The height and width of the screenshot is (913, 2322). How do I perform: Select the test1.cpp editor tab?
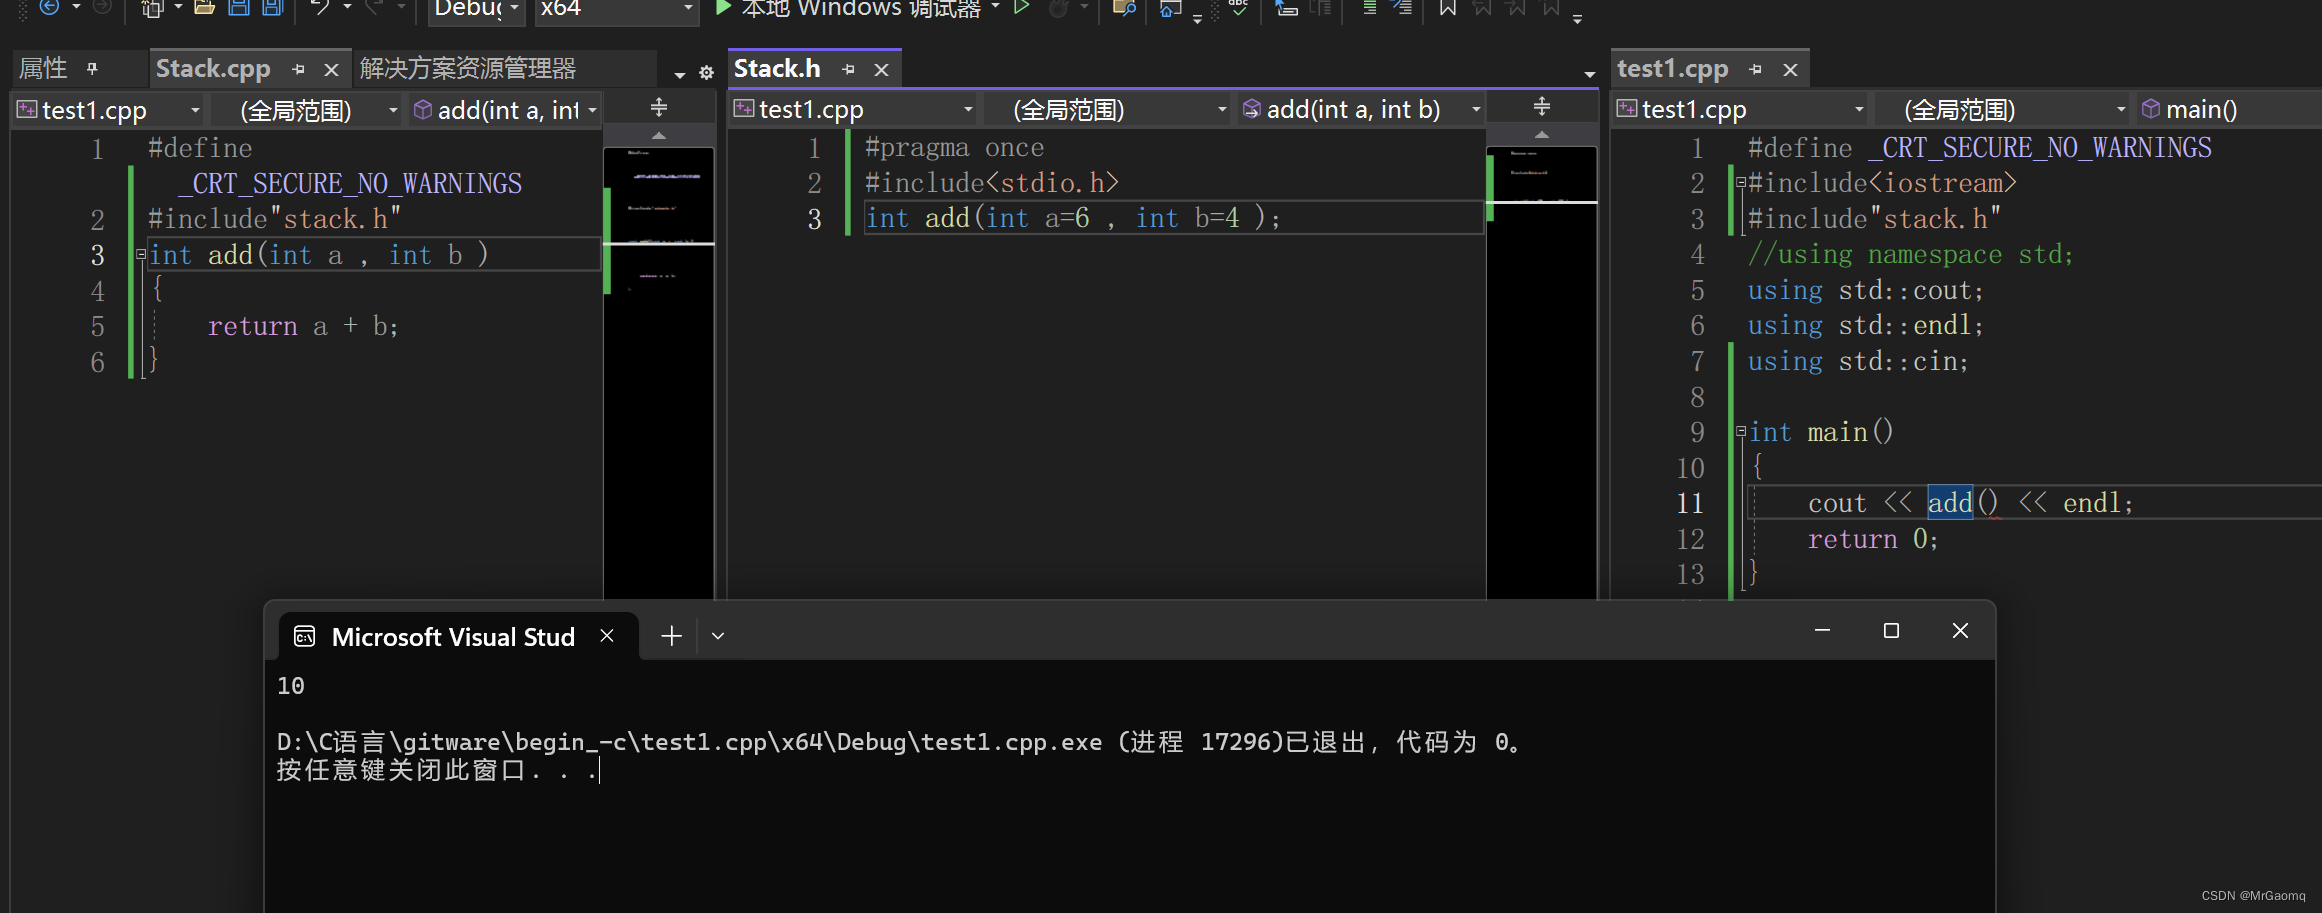point(1672,68)
